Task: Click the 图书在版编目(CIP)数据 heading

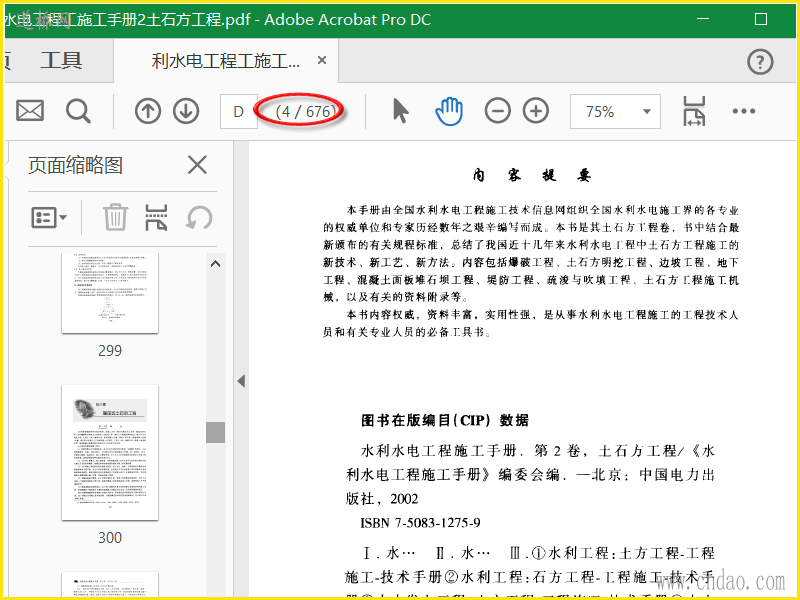Action: (x=445, y=420)
